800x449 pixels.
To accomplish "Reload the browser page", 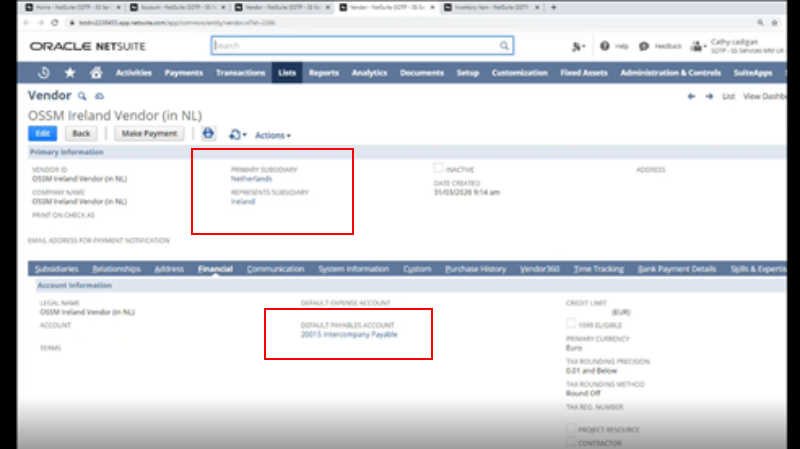I will 55,22.
